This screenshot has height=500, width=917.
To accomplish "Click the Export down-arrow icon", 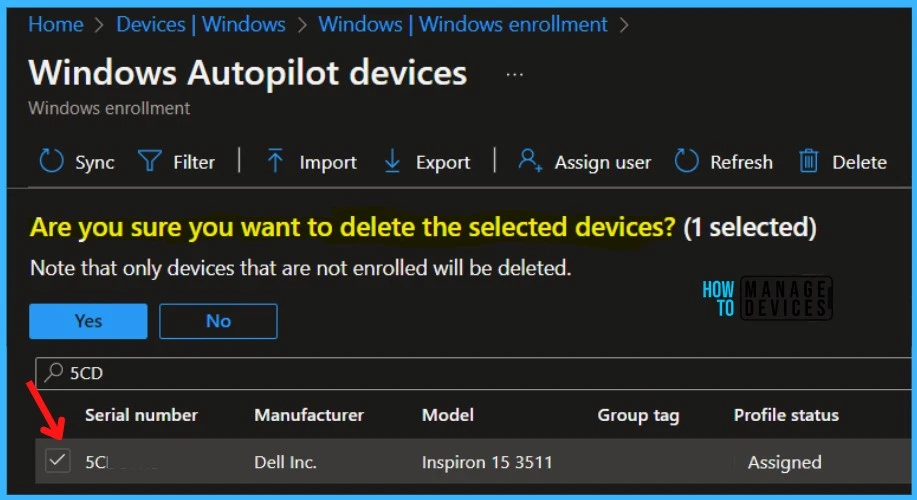I will pos(392,161).
